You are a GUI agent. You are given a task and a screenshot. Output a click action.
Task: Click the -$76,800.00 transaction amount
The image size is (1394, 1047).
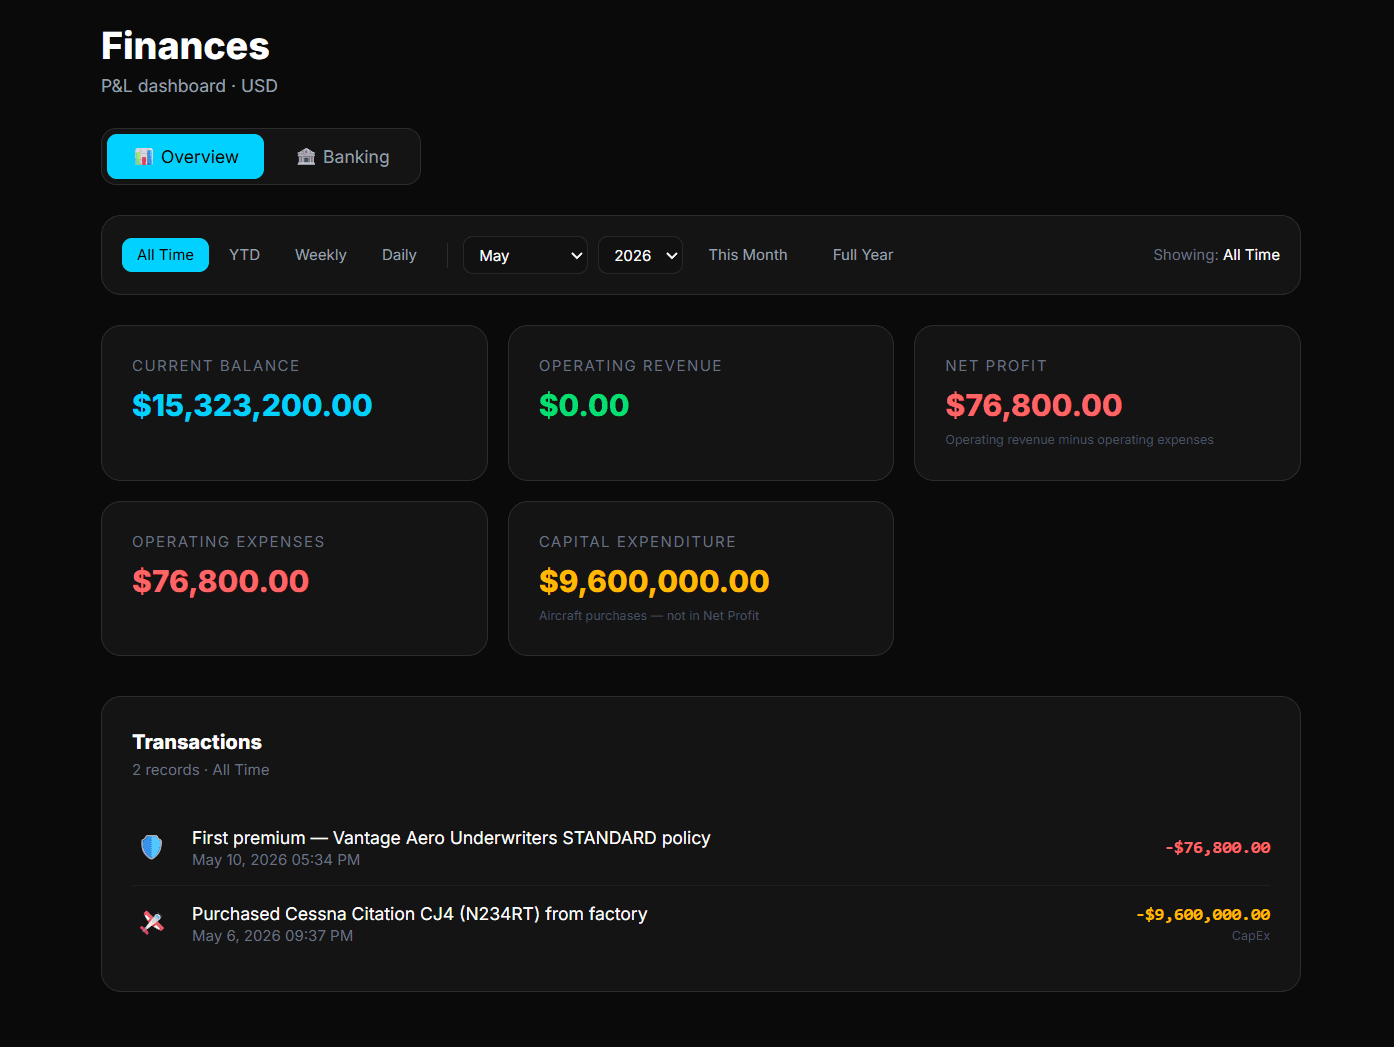click(1218, 848)
